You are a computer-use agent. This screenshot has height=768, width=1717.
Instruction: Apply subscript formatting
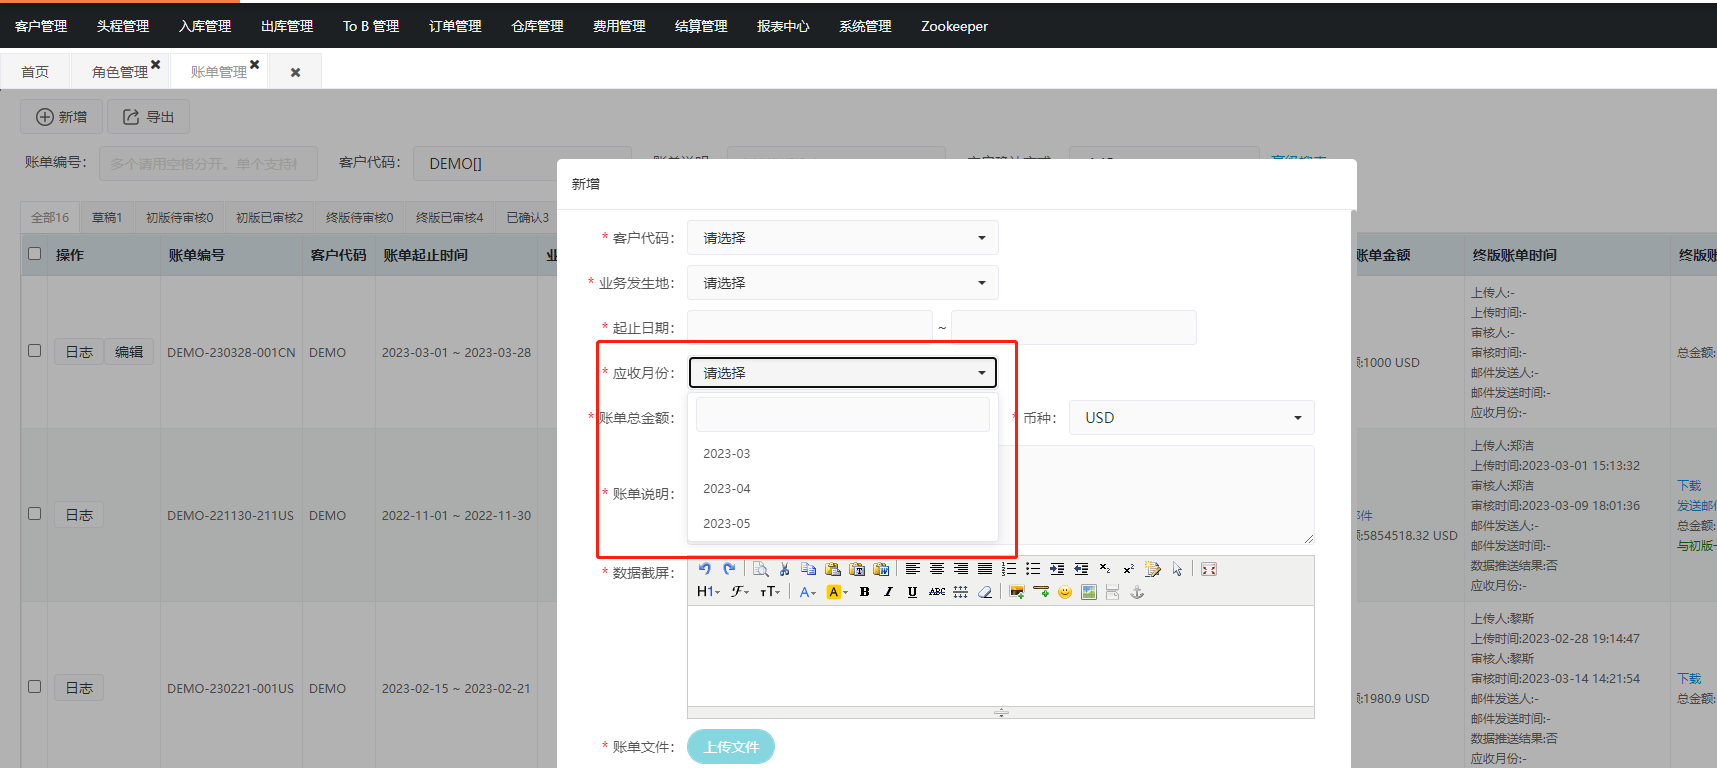pos(1105,569)
